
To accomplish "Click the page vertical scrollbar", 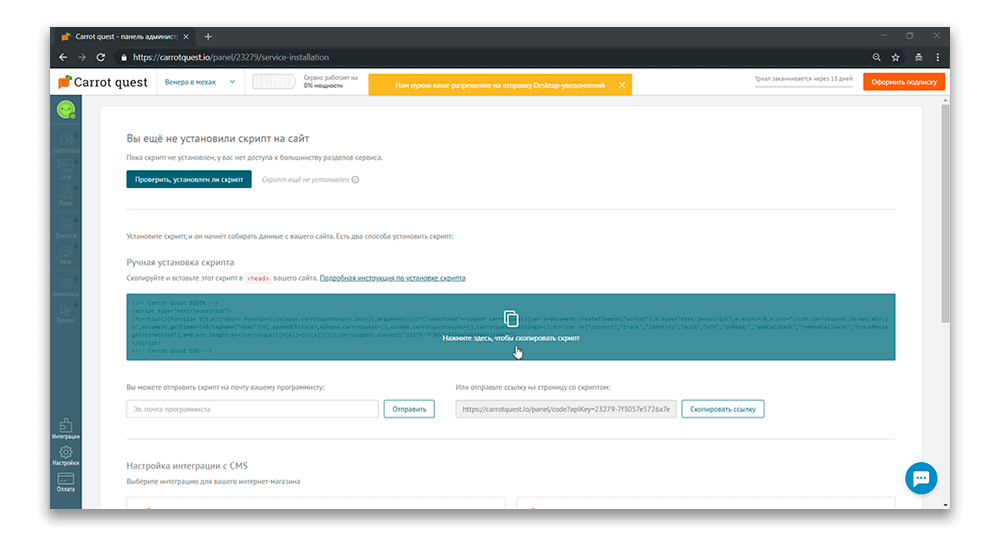I will pyautogui.click(x=945, y=214).
